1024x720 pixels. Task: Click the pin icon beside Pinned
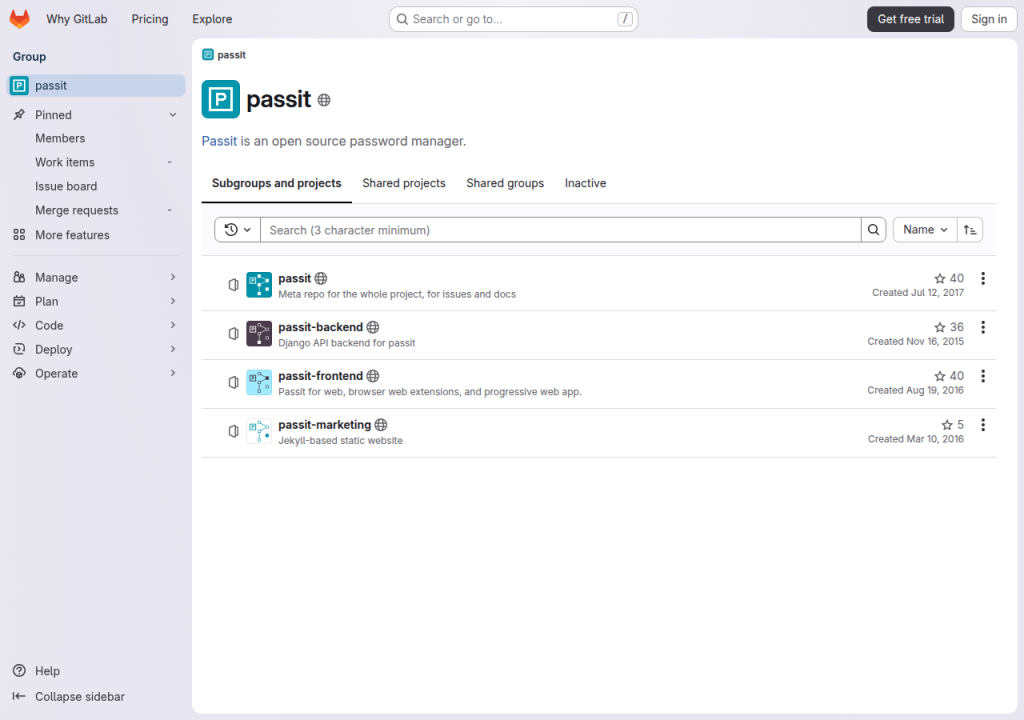[x=20, y=115]
